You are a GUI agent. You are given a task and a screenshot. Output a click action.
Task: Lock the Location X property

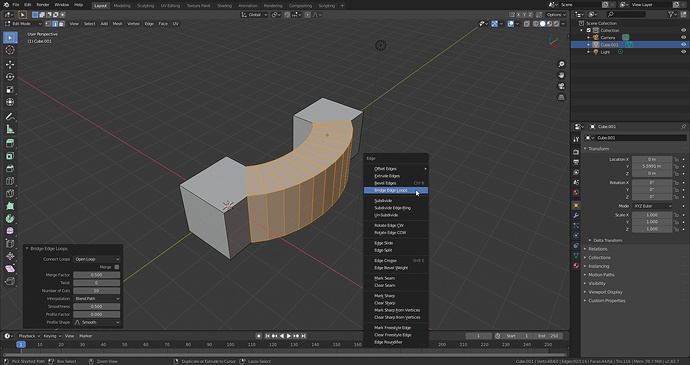676,159
